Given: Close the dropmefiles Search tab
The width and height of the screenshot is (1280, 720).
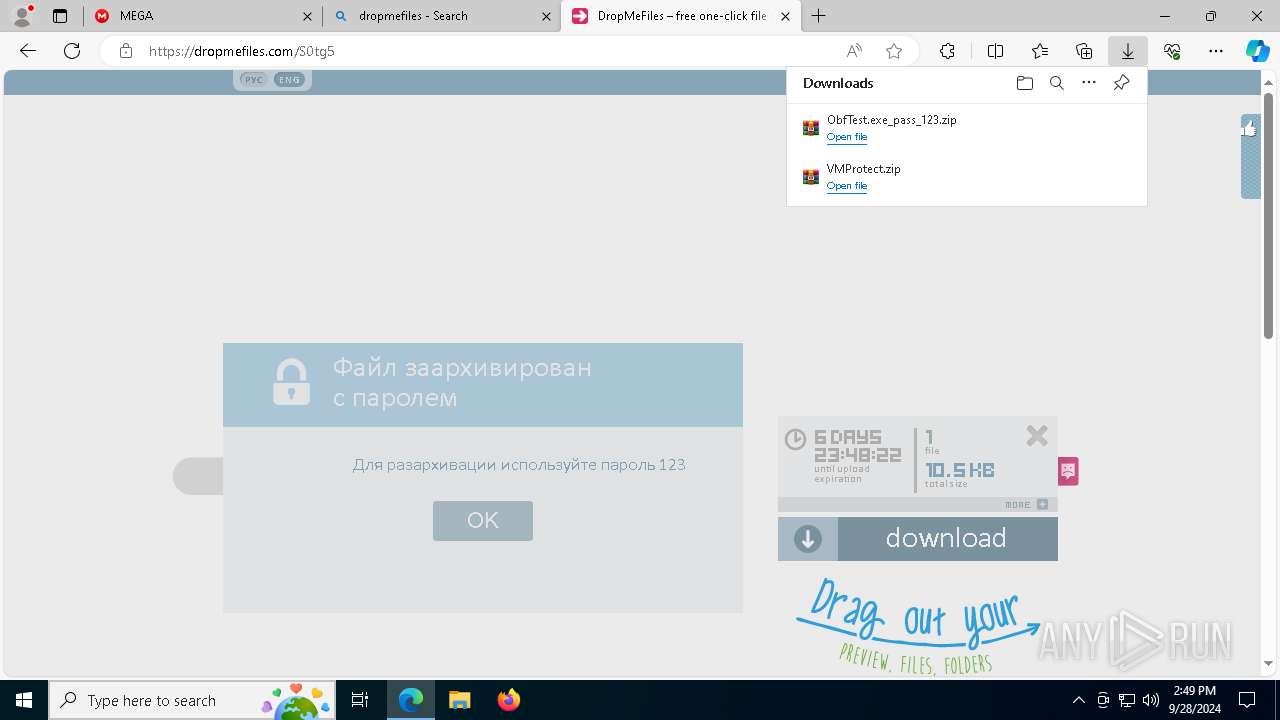Looking at the screenshot, I should tap(546, 16).
